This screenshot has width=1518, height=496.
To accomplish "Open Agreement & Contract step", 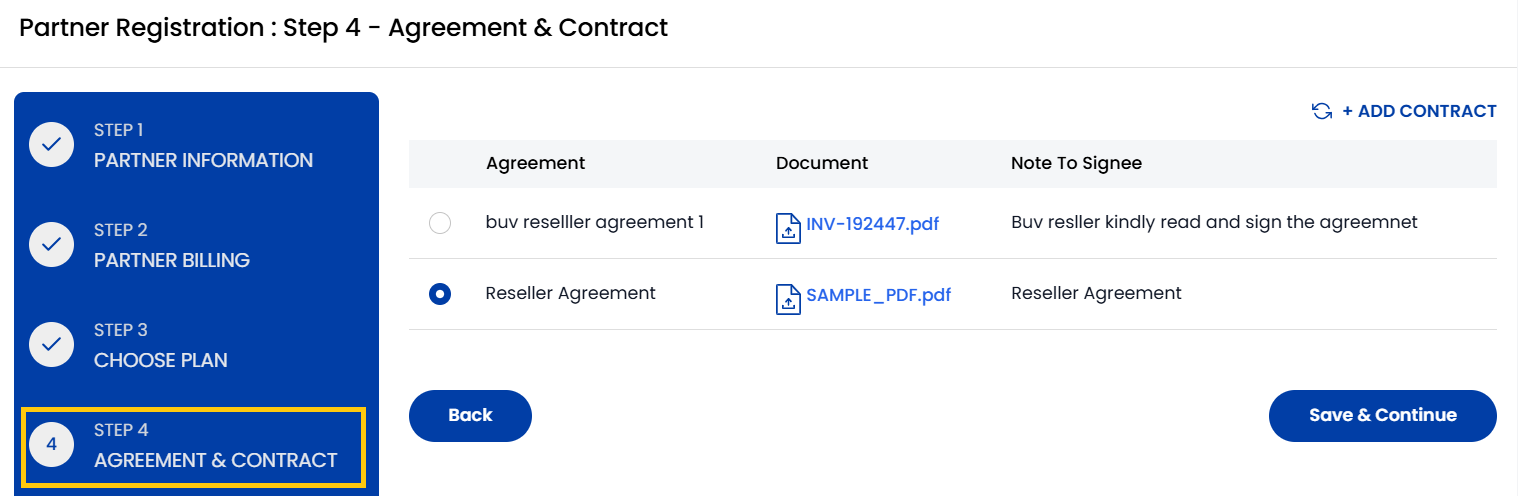I will (215, 460).
